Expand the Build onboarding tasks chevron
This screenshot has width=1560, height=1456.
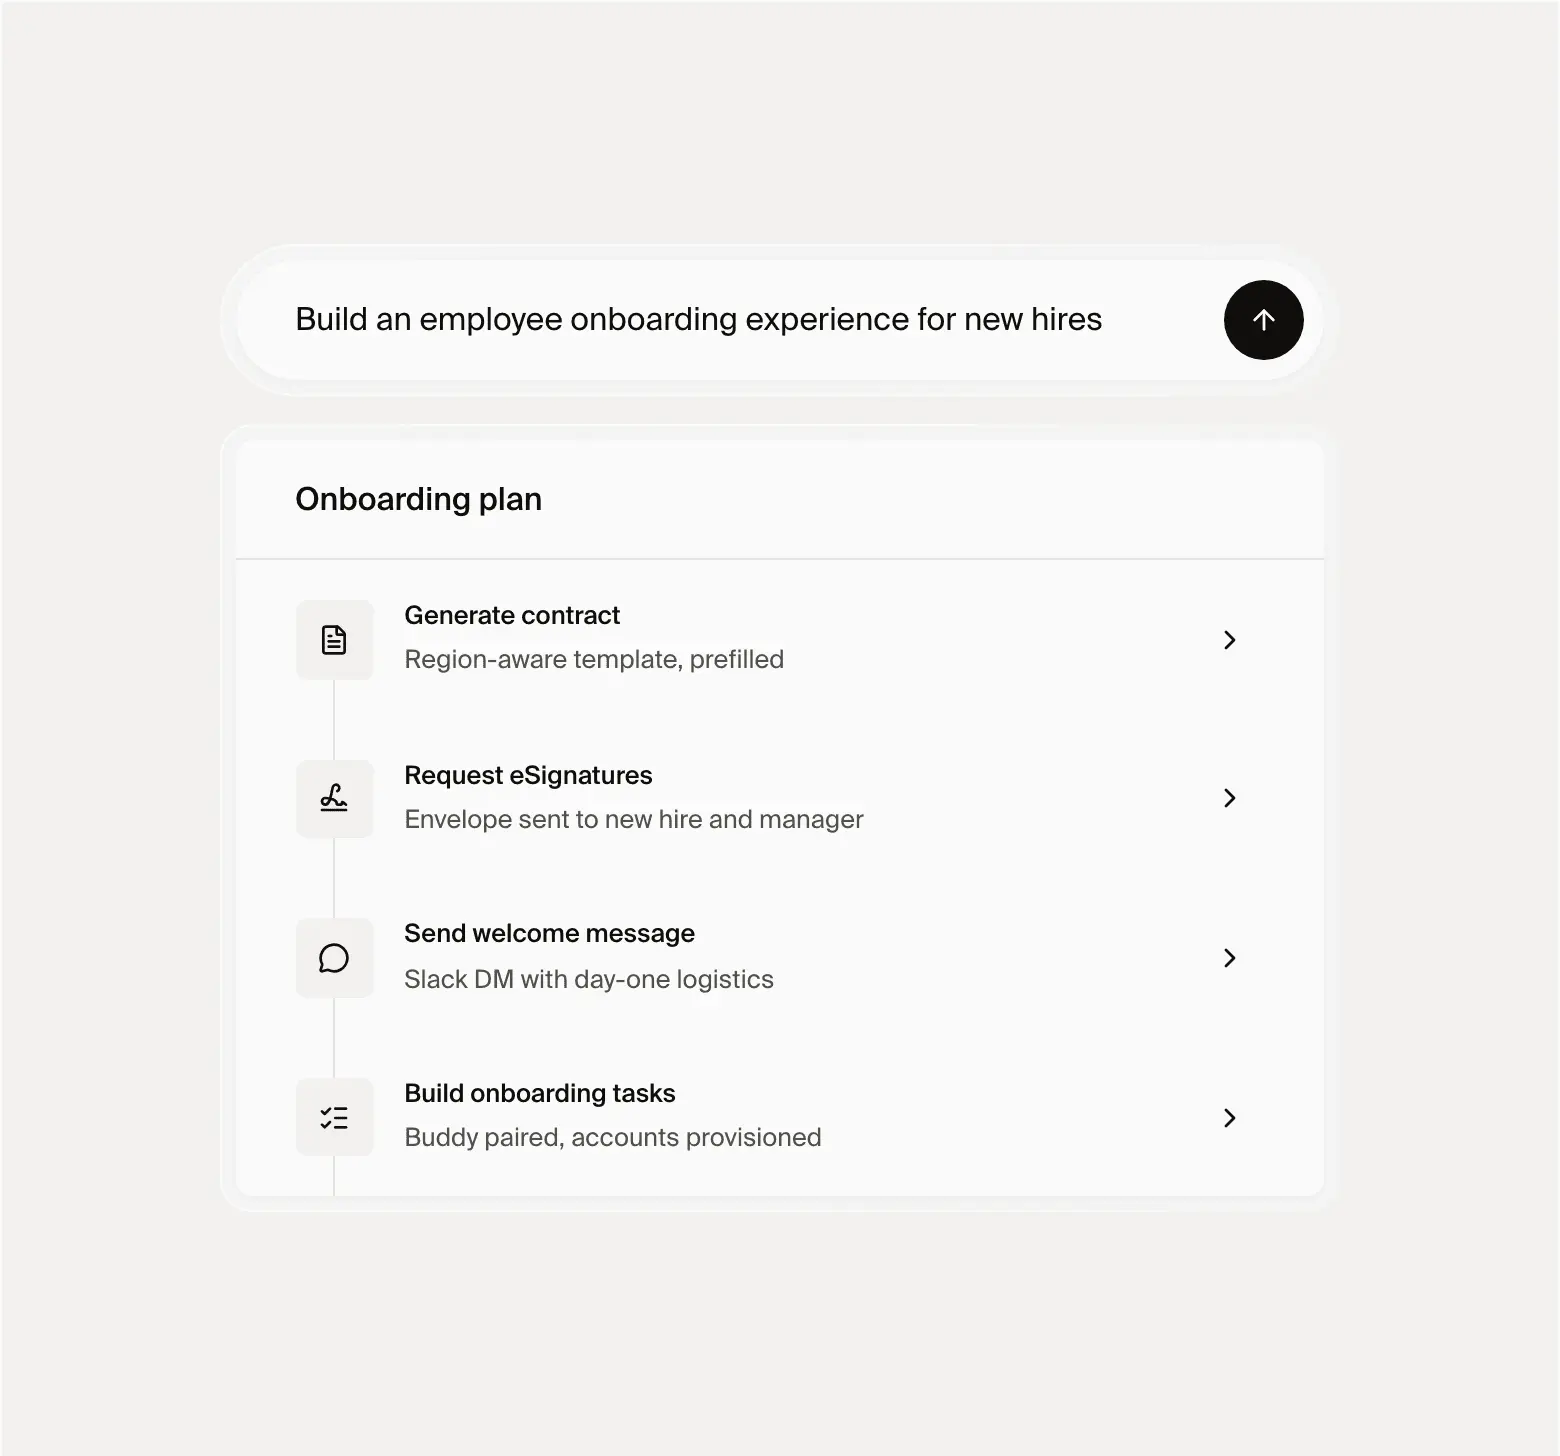tap(1230, 1118)
